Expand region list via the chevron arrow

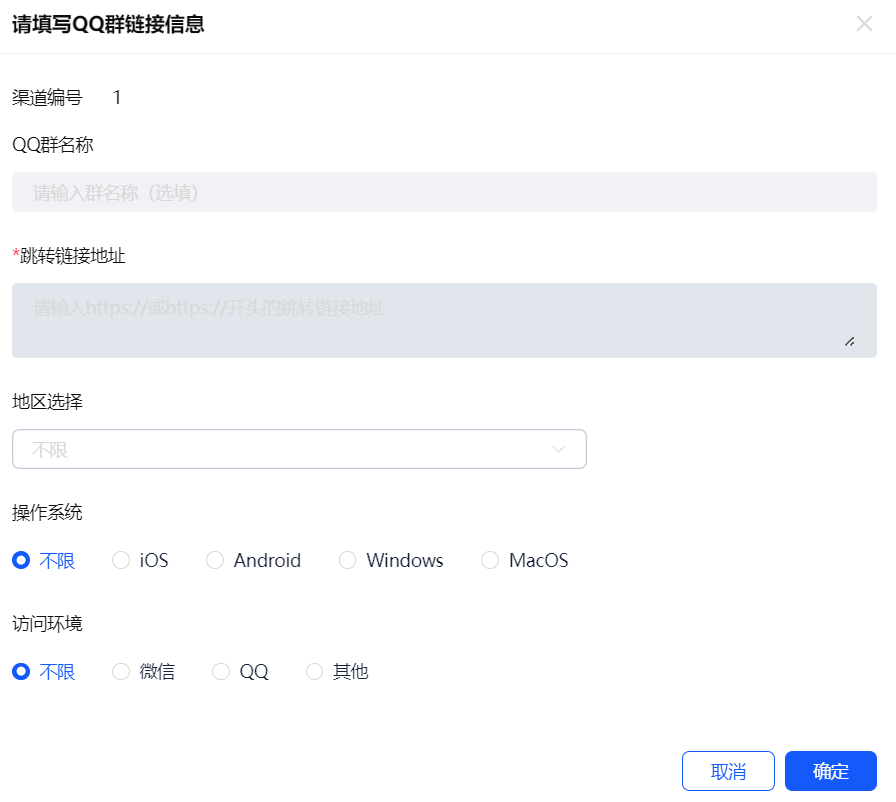559,450
